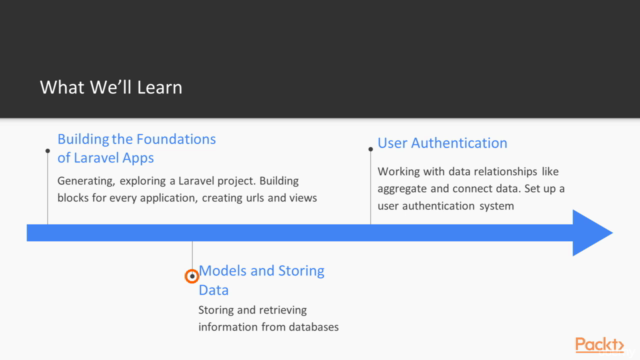Click the Packt logo

pos(600,345)
